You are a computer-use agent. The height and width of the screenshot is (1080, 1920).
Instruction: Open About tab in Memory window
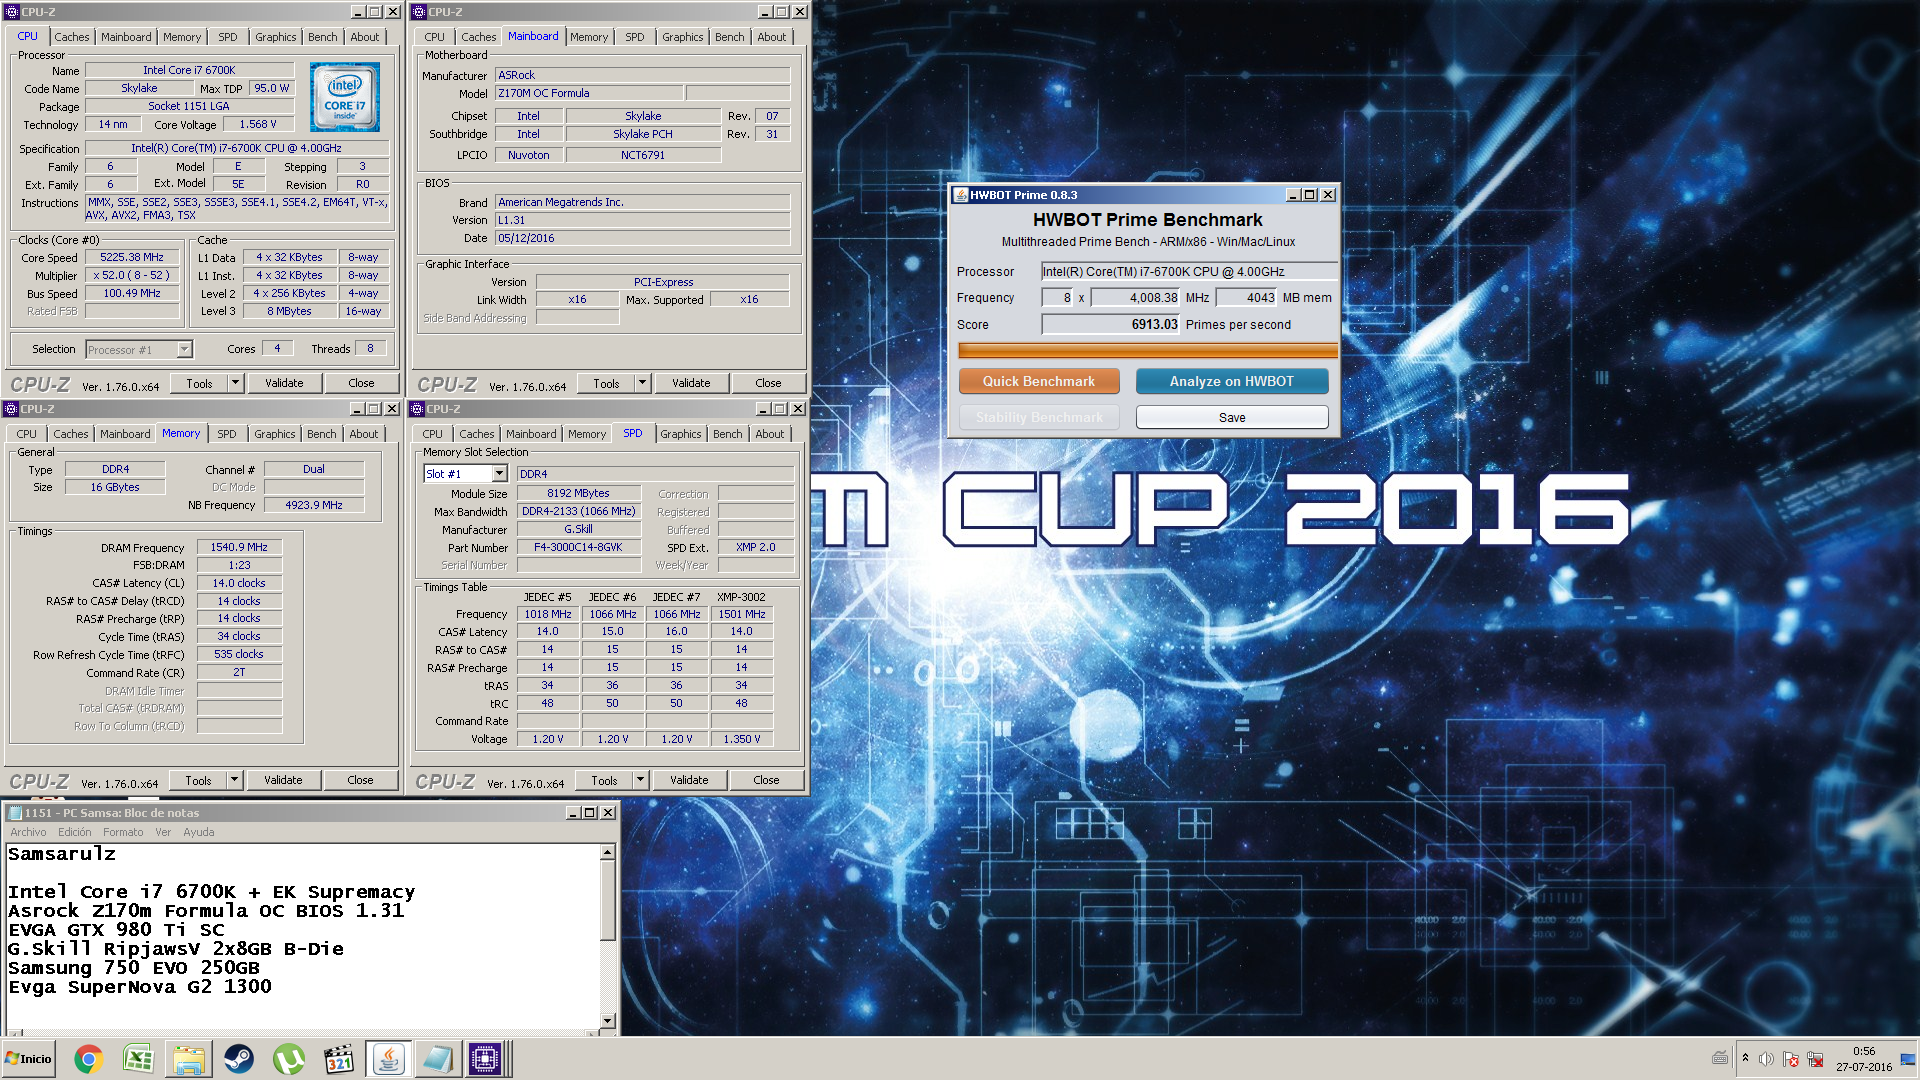click(x=364, y=434)
